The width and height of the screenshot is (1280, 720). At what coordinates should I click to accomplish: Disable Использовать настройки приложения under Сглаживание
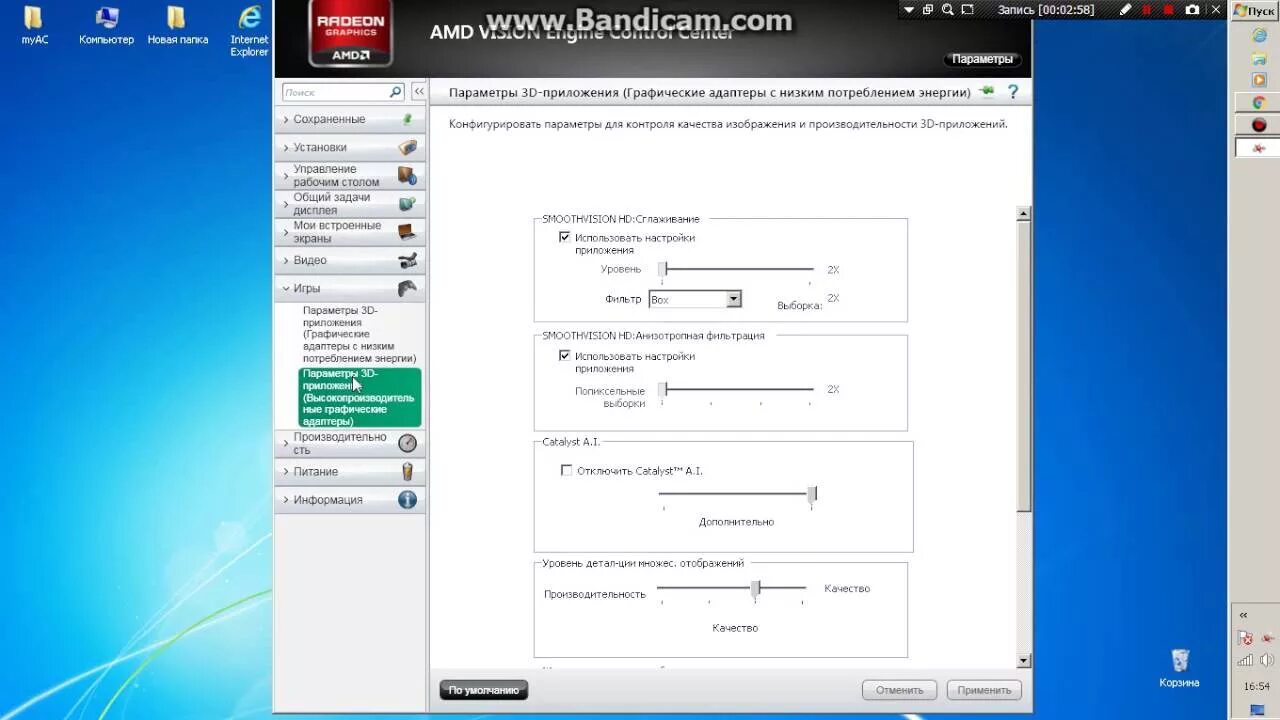pos(565,237)
